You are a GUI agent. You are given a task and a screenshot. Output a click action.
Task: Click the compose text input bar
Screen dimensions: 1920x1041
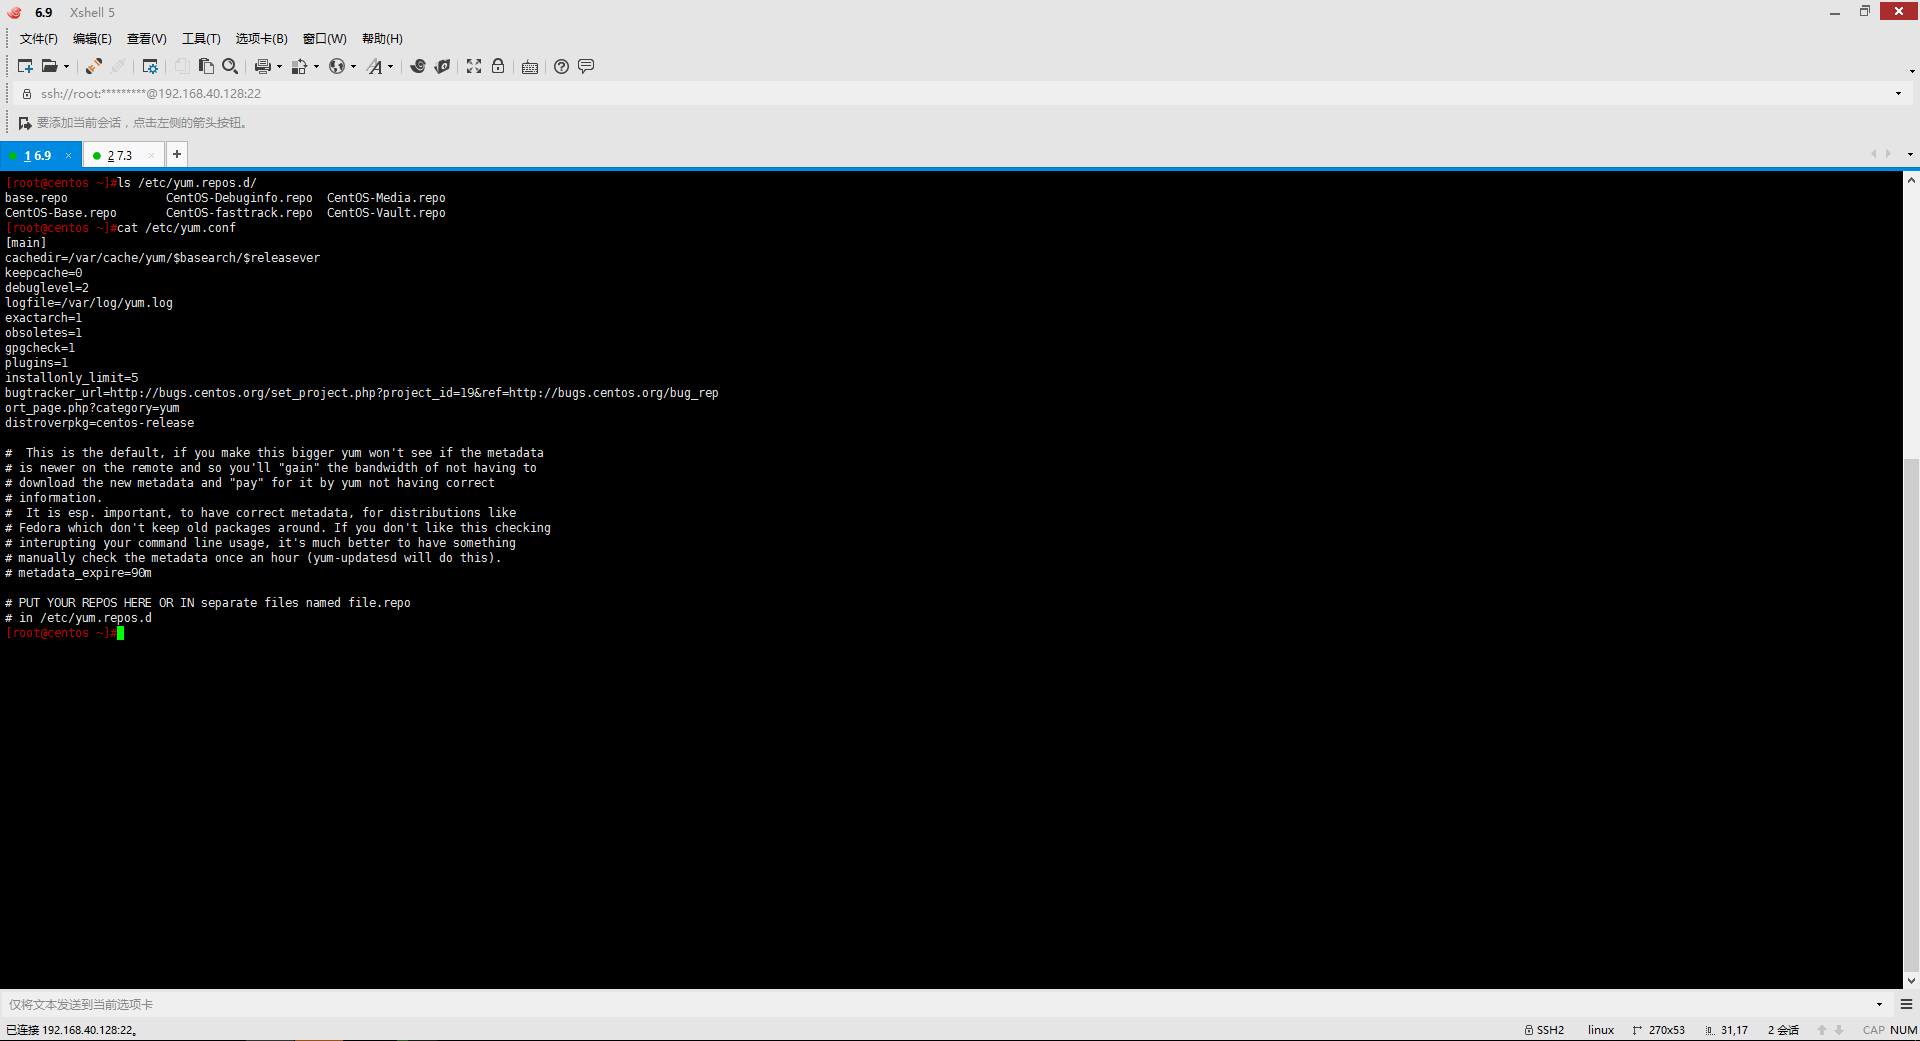(940, 1004)
